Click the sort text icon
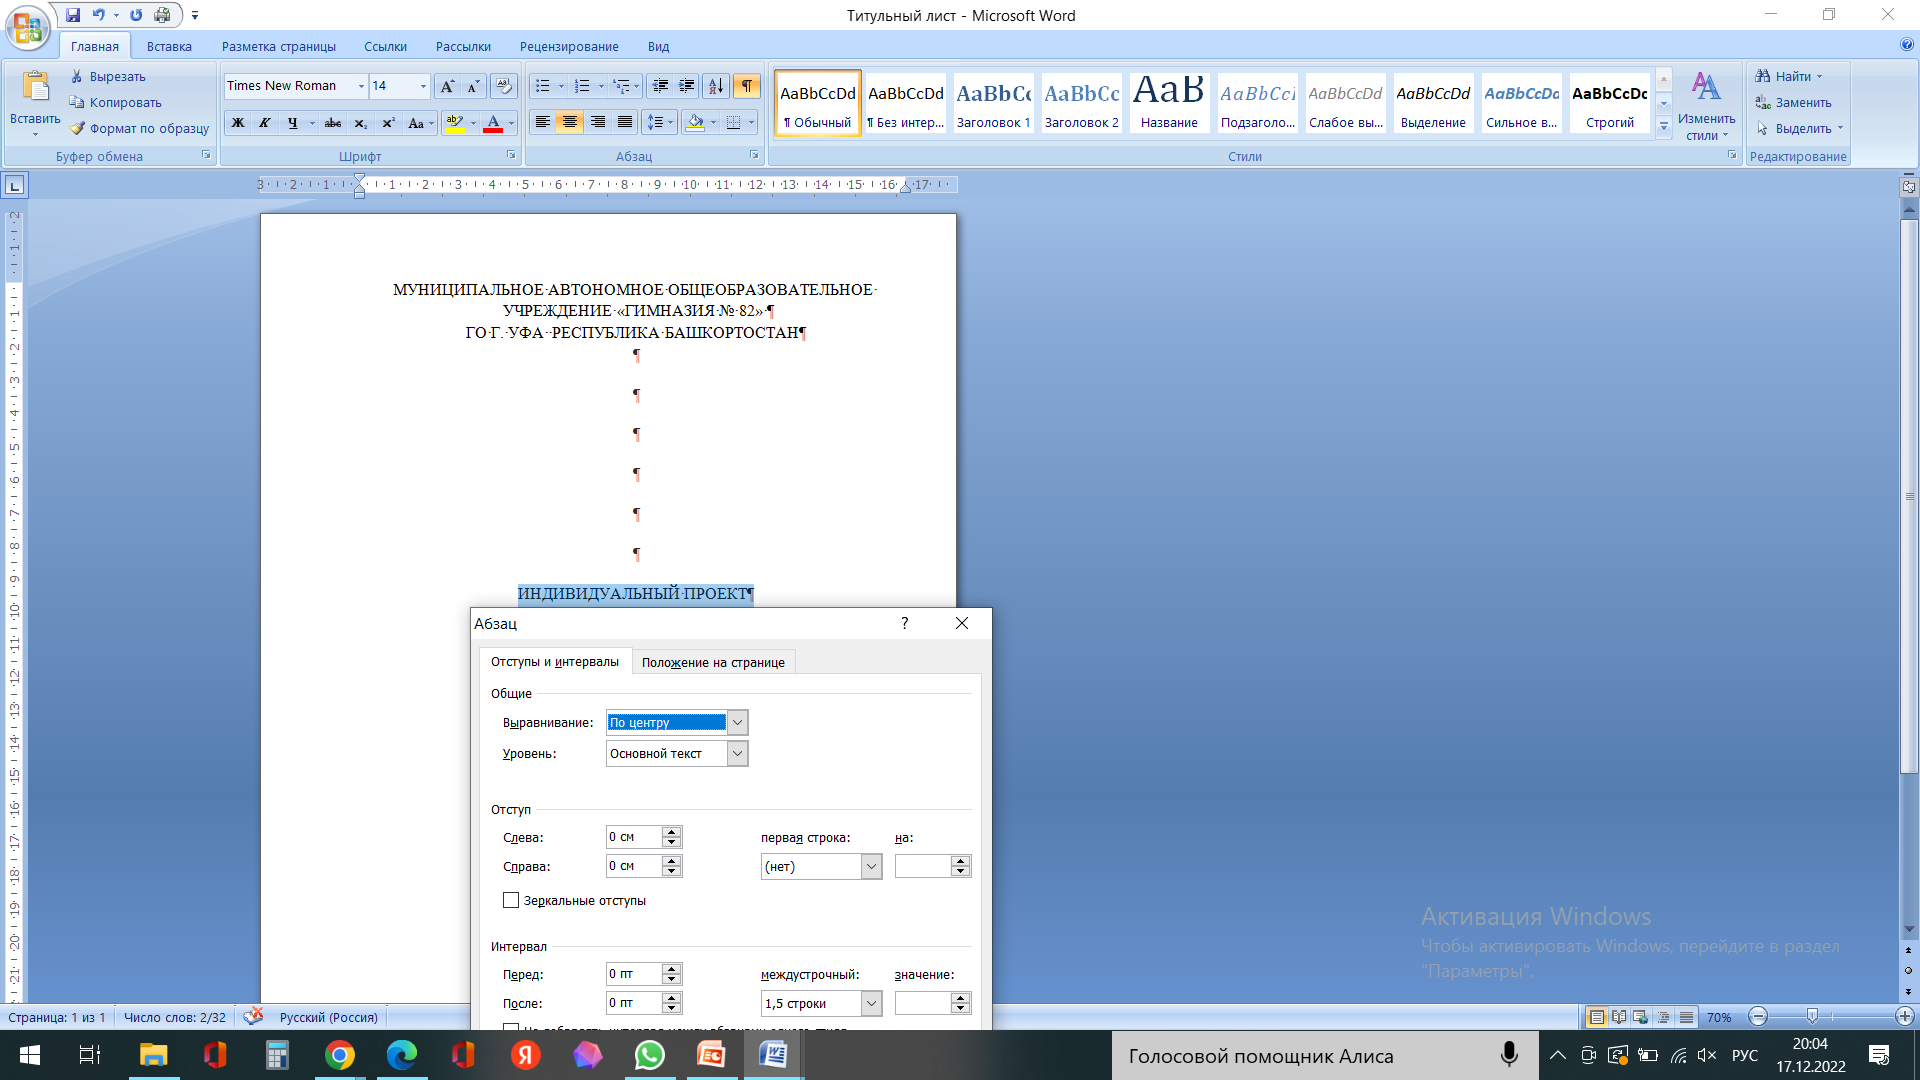This screenshot has width=1920, height=1080. coord(715,86)
